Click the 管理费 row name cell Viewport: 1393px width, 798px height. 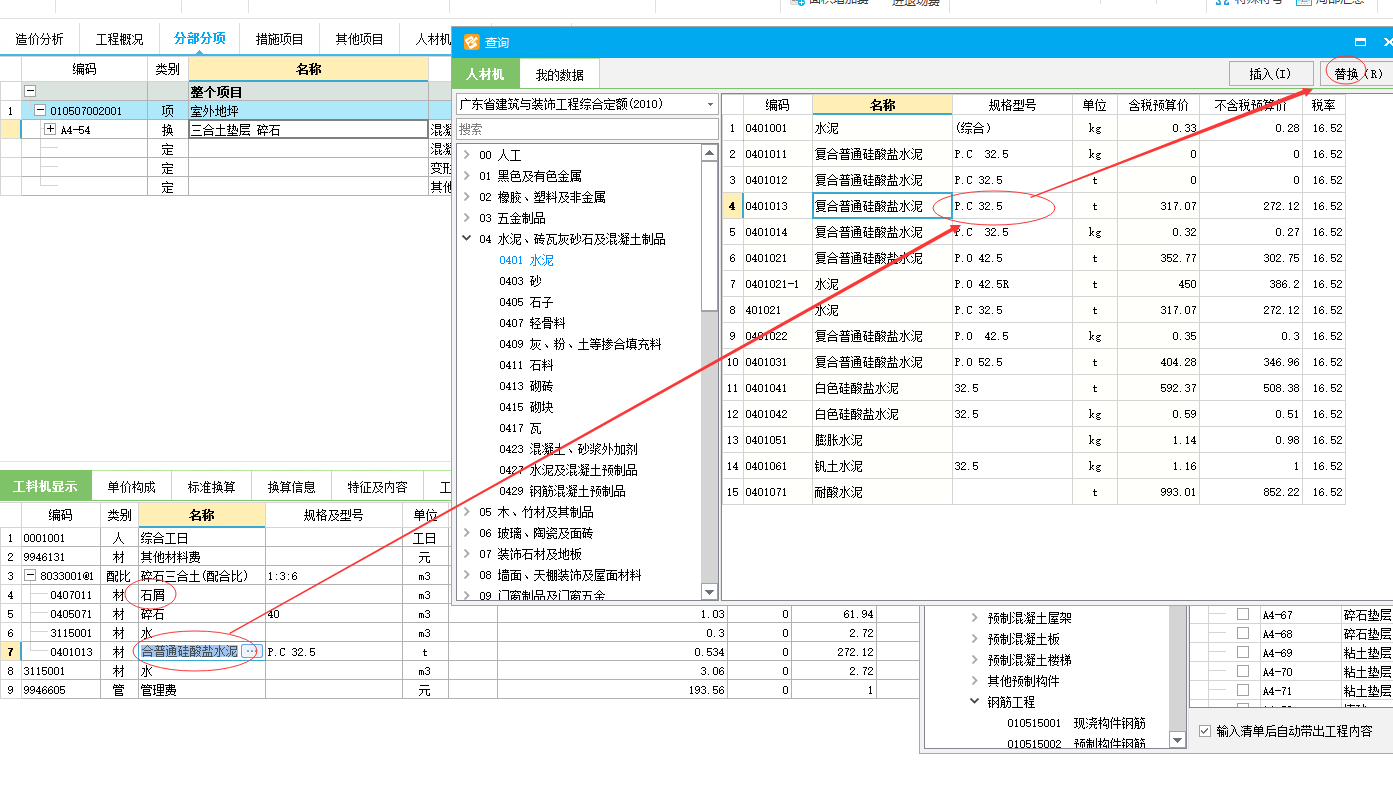click(202, 690)
